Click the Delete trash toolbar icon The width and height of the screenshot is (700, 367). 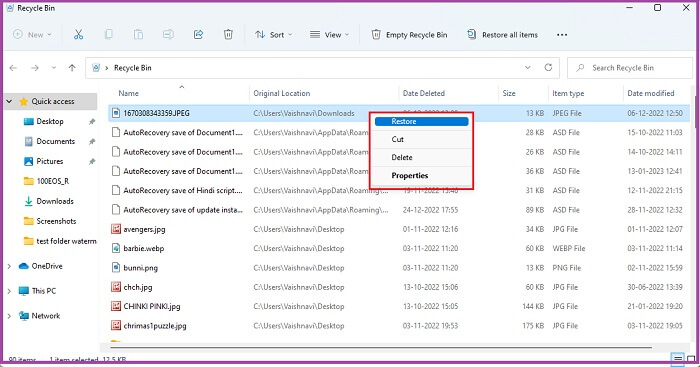pos(228,34)
